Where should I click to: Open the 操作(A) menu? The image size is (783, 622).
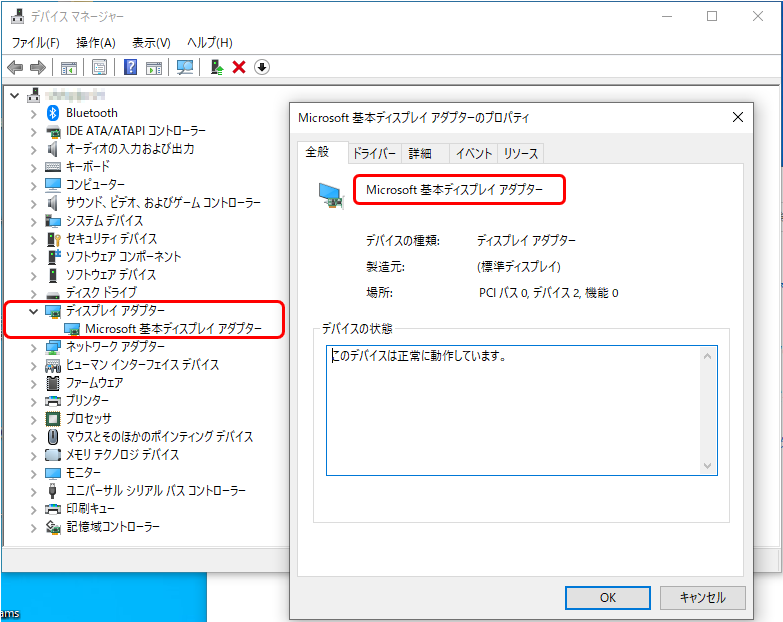[95, 43]
